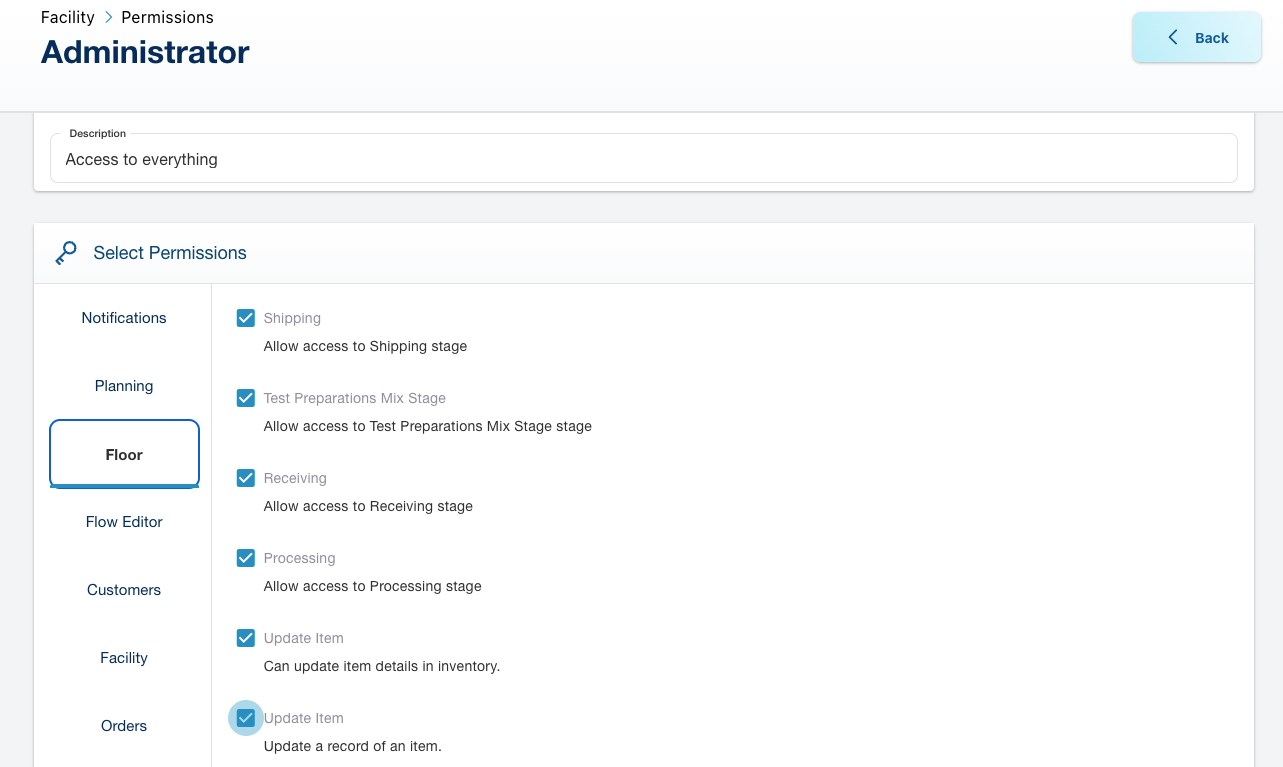Switch to the Notifications permissions tab
The height and width of the screenshot is (767, 1283).
tap(124, 318)
